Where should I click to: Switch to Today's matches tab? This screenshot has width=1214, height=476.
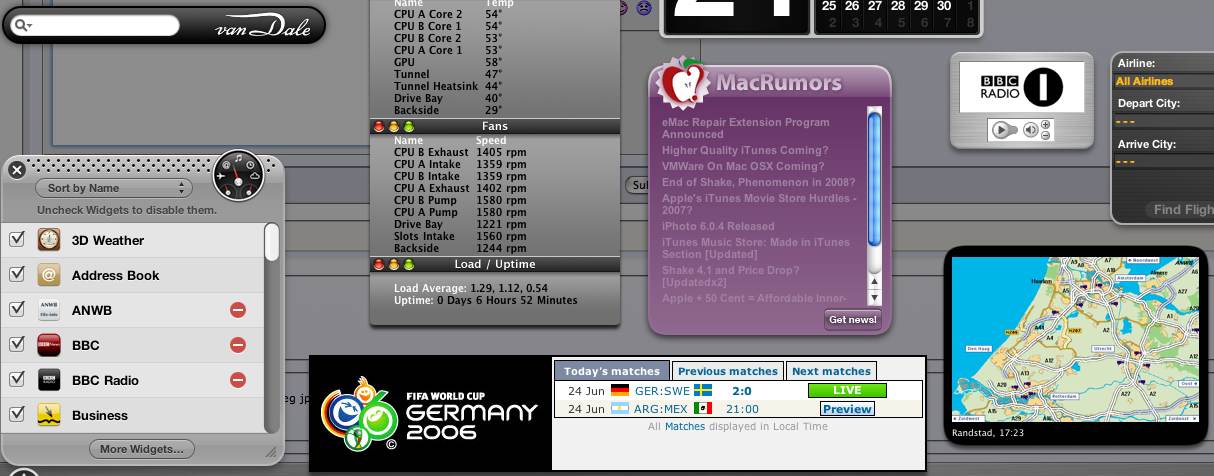[612, 371]
